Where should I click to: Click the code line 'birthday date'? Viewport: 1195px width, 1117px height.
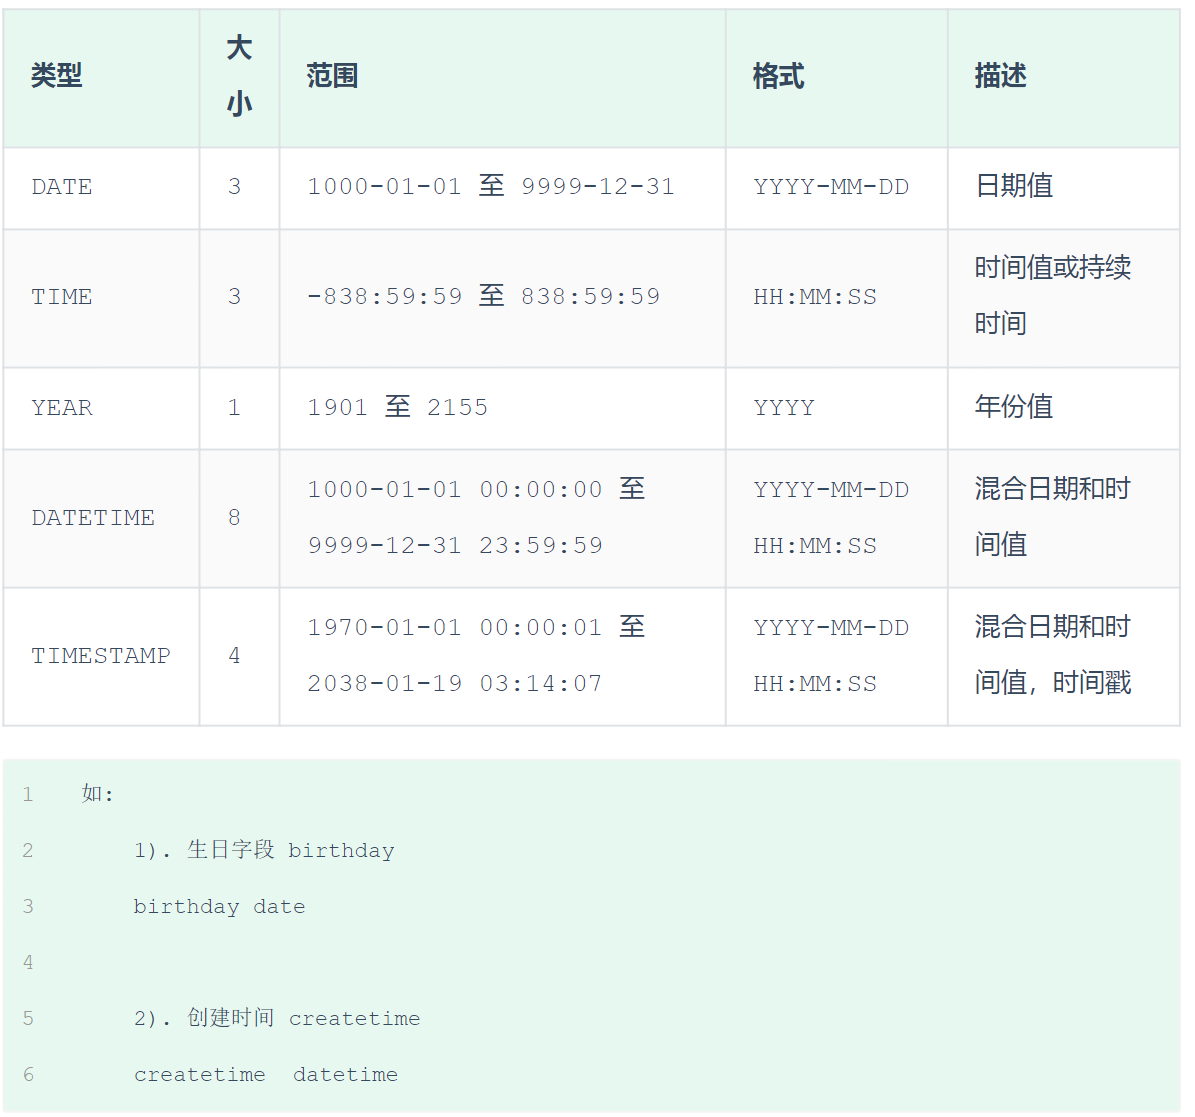[x=220, y=907]
